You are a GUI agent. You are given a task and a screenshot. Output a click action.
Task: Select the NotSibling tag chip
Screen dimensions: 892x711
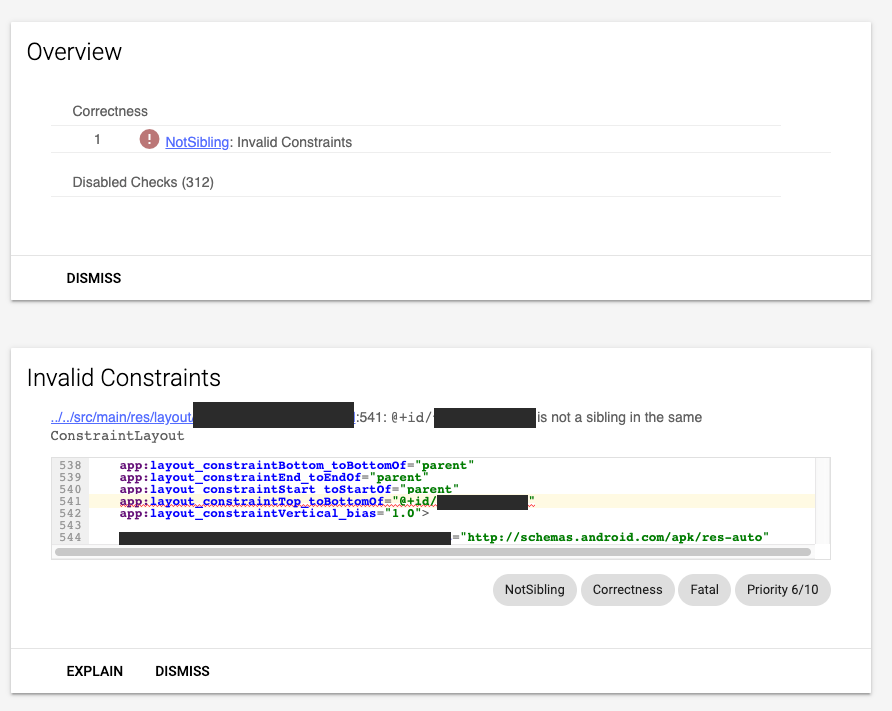(535, 590)
